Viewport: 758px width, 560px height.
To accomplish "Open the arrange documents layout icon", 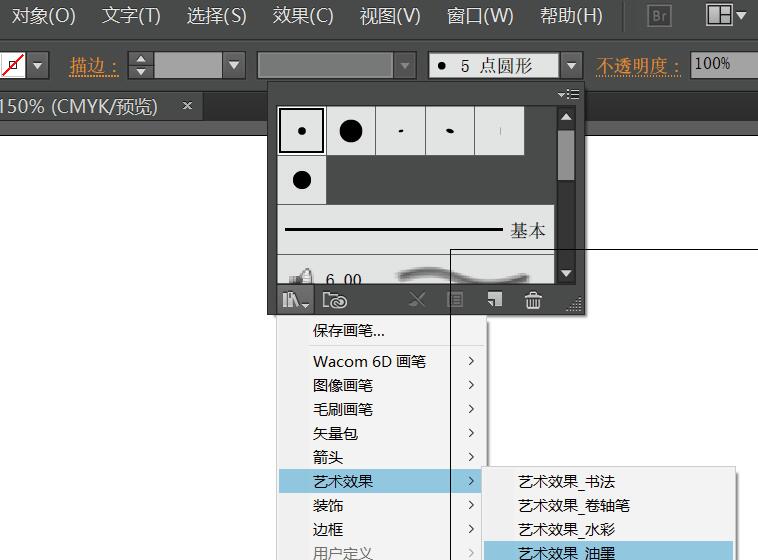I will (725, 16).
